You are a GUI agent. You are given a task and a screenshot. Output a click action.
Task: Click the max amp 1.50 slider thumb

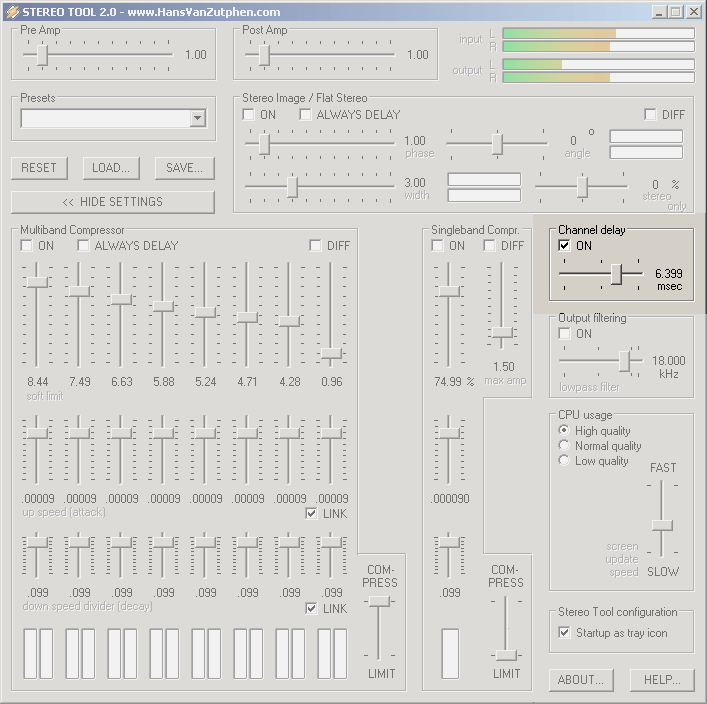[x=501, y=333]
